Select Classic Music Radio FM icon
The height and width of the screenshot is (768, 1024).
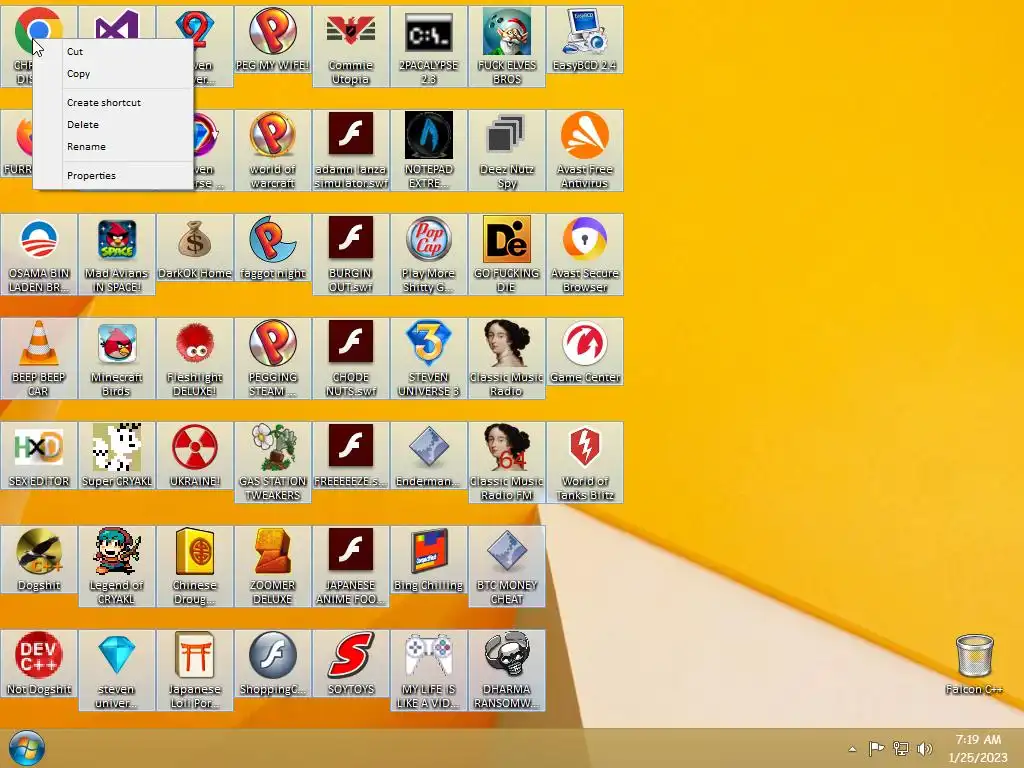coord(507,462)
